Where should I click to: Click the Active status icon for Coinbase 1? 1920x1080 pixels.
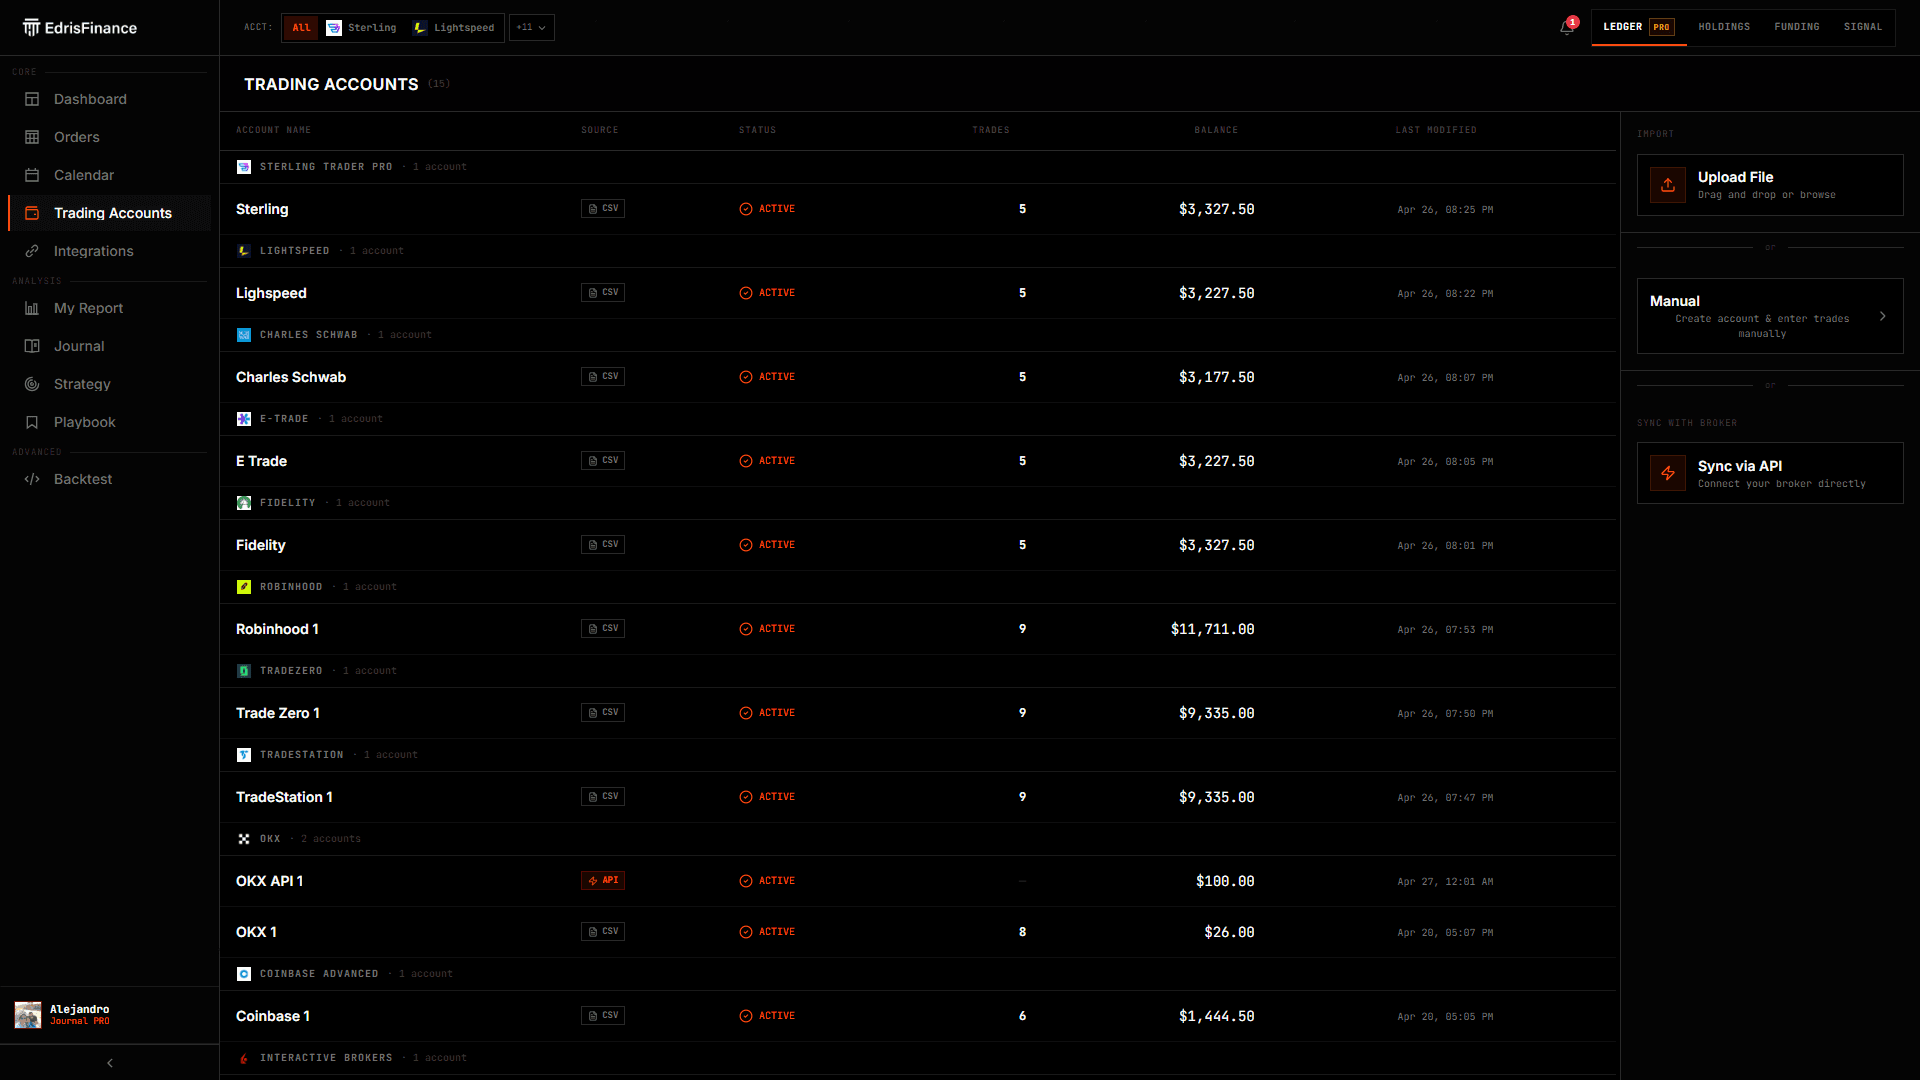click(746, 1016)
